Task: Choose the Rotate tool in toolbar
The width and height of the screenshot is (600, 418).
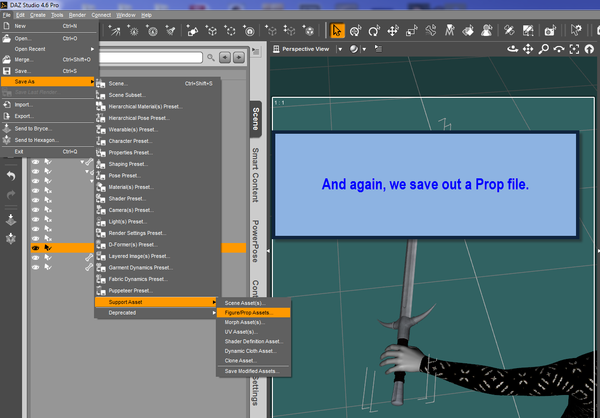Action: click(x=374, y=30)
